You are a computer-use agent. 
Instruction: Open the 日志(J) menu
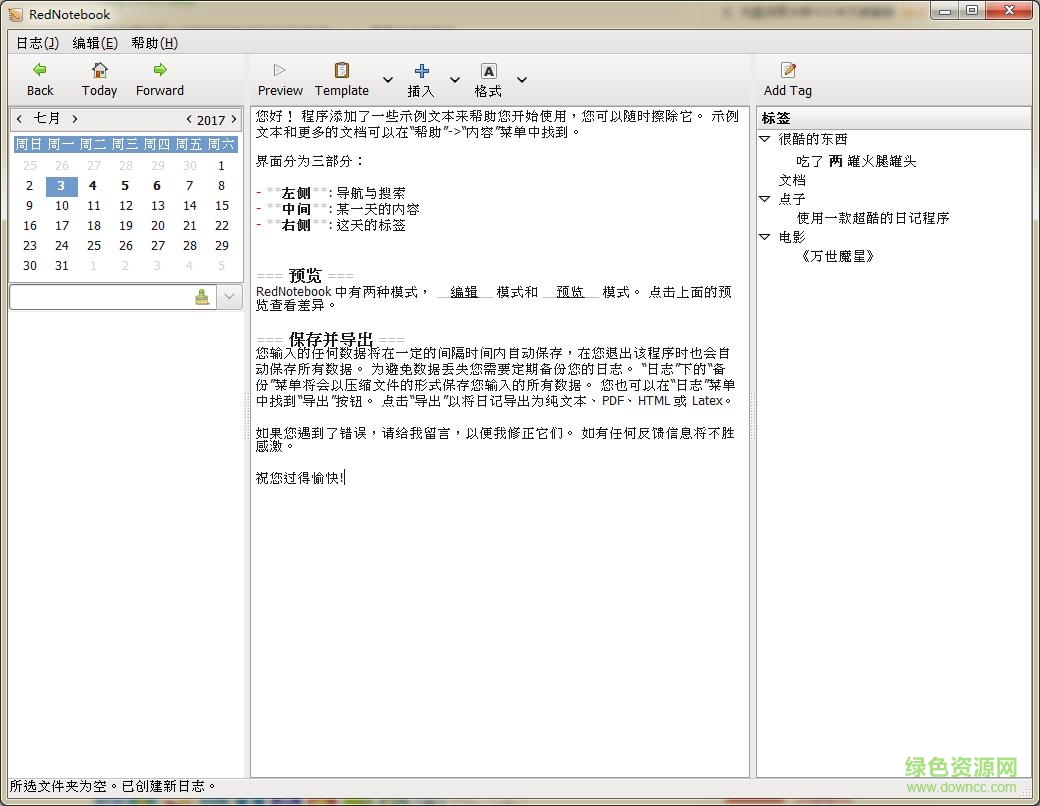point(35,43)
